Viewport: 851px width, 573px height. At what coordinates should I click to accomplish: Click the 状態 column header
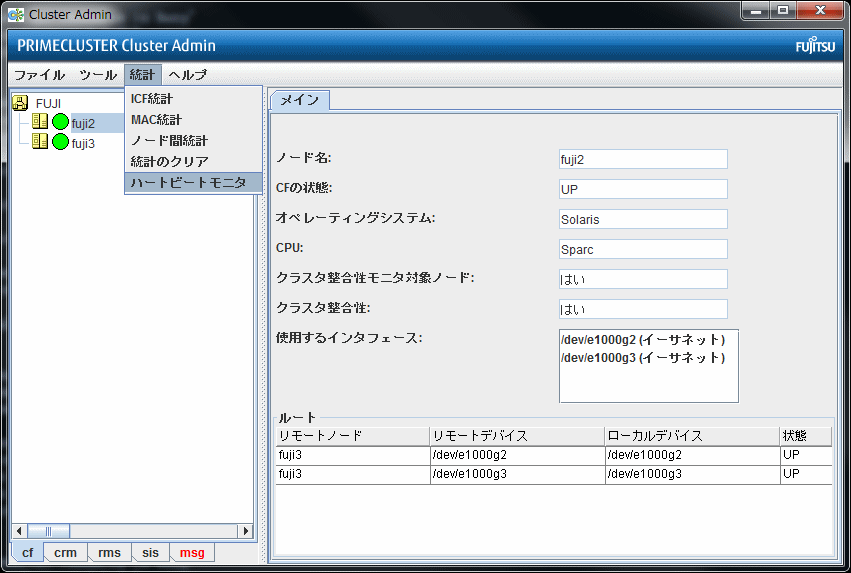806,436
